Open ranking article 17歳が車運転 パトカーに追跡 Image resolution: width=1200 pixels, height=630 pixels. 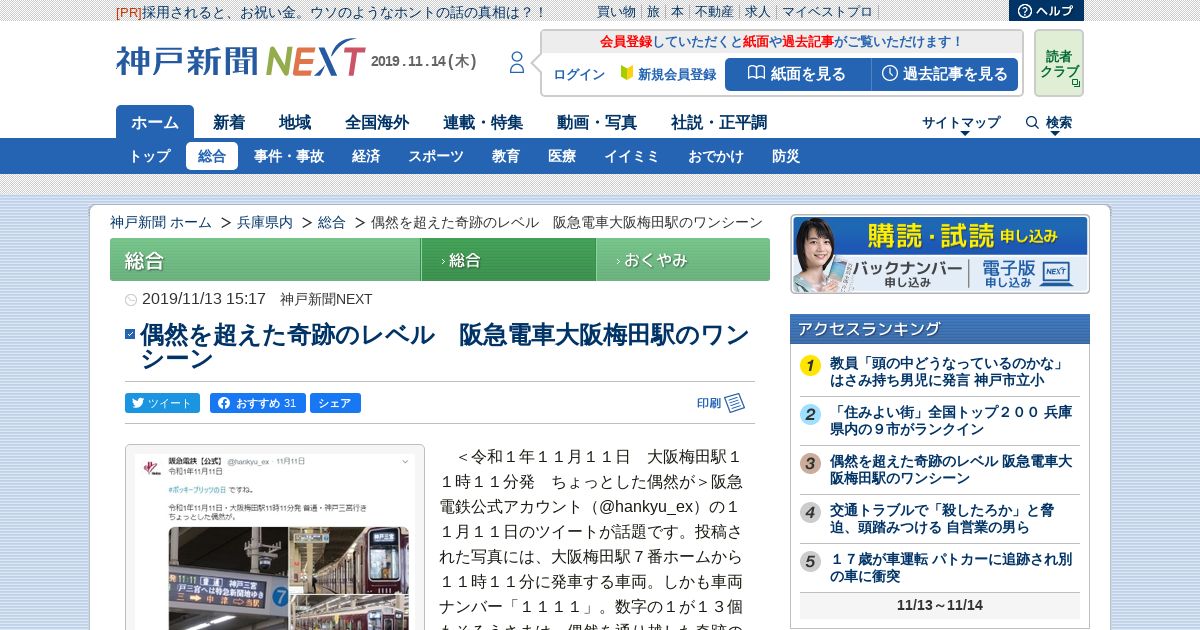coord(951,568)
